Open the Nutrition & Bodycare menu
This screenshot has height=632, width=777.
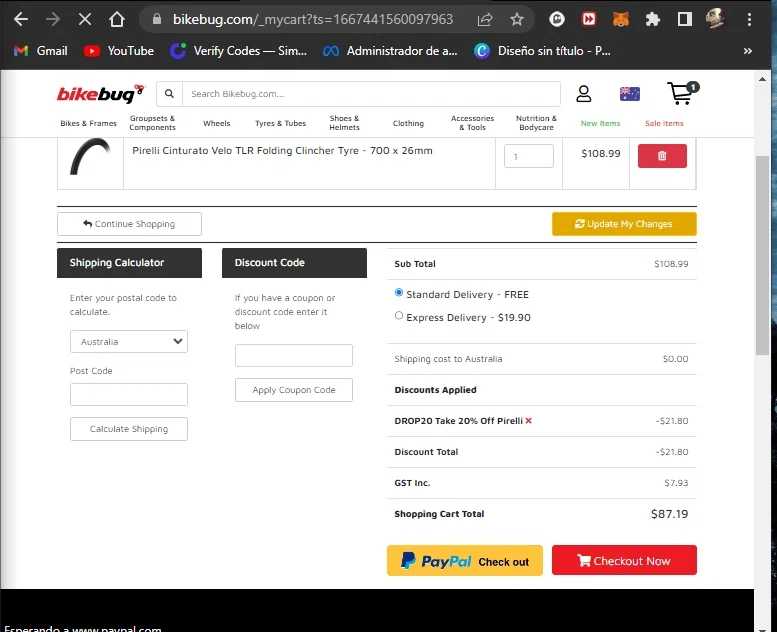point(536,123)
